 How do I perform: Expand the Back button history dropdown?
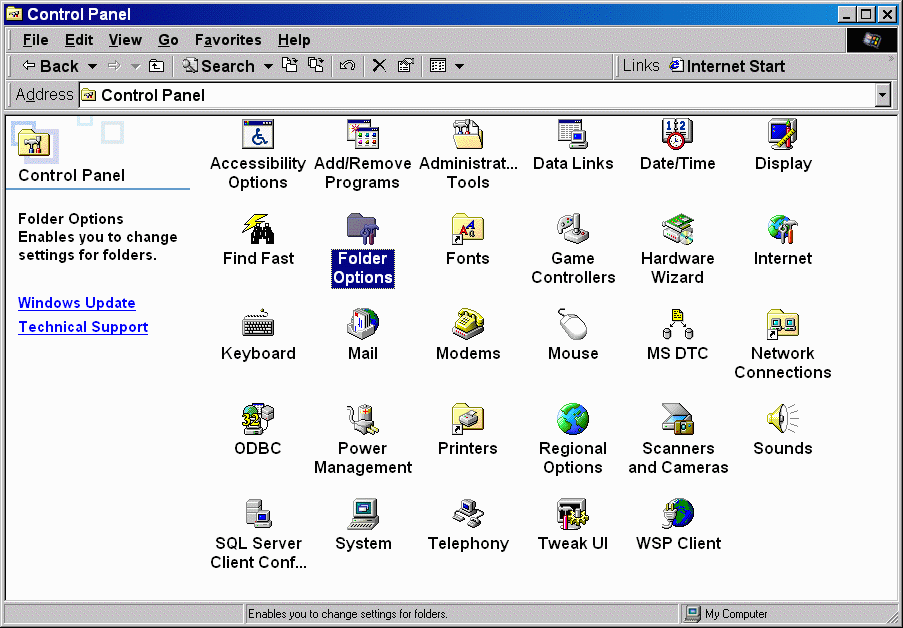[93, 66]
